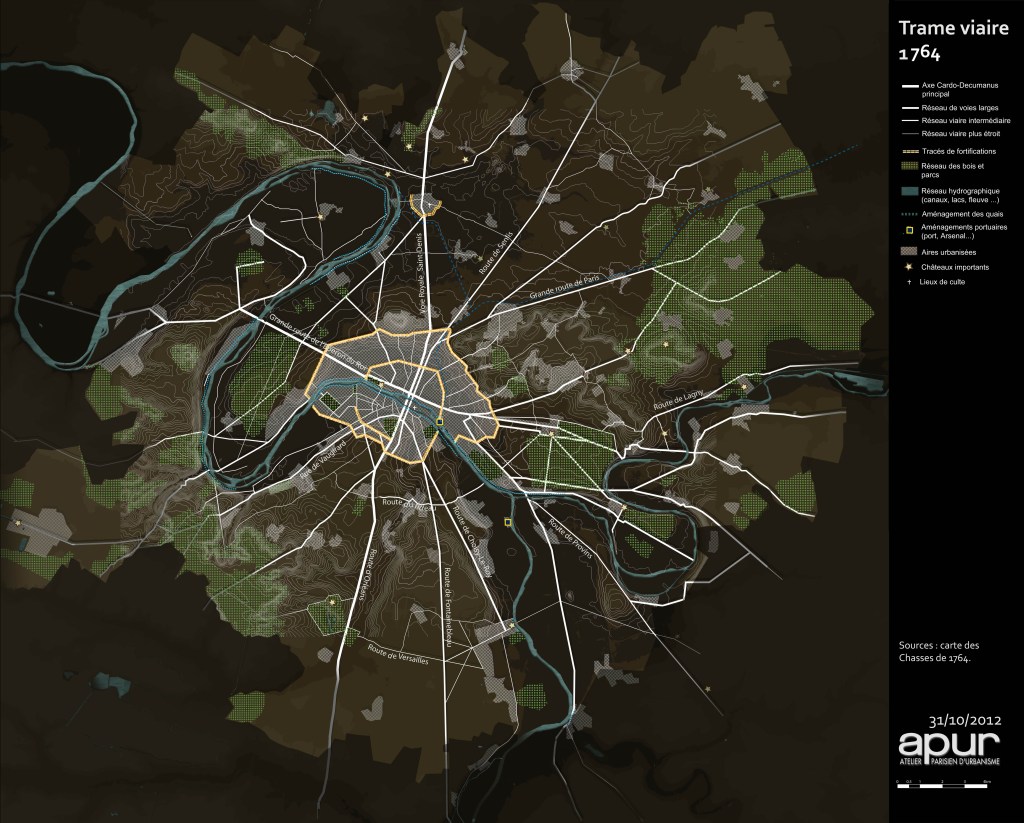Select the yellow square port symbol in legend
The height and width of the screenshot is (823, 1024).
tap(908, 229)
